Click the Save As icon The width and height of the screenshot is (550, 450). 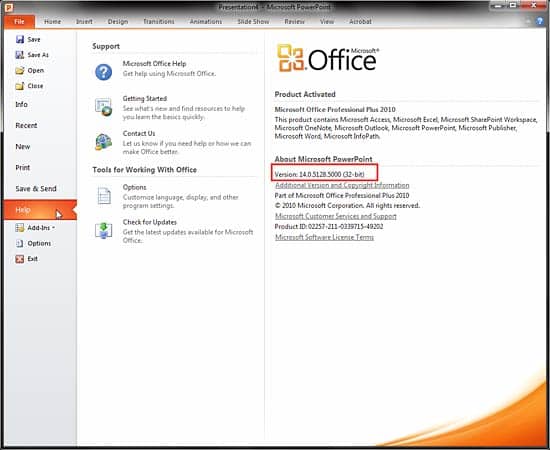click(20, 55)
